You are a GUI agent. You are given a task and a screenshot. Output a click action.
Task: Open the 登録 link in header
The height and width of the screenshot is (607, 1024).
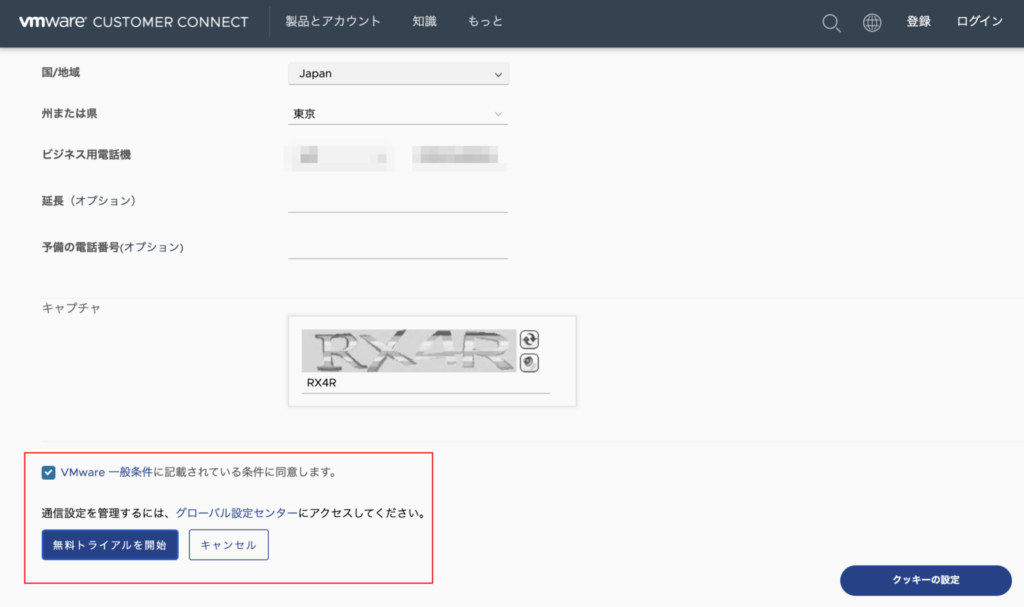pos(918,22)
